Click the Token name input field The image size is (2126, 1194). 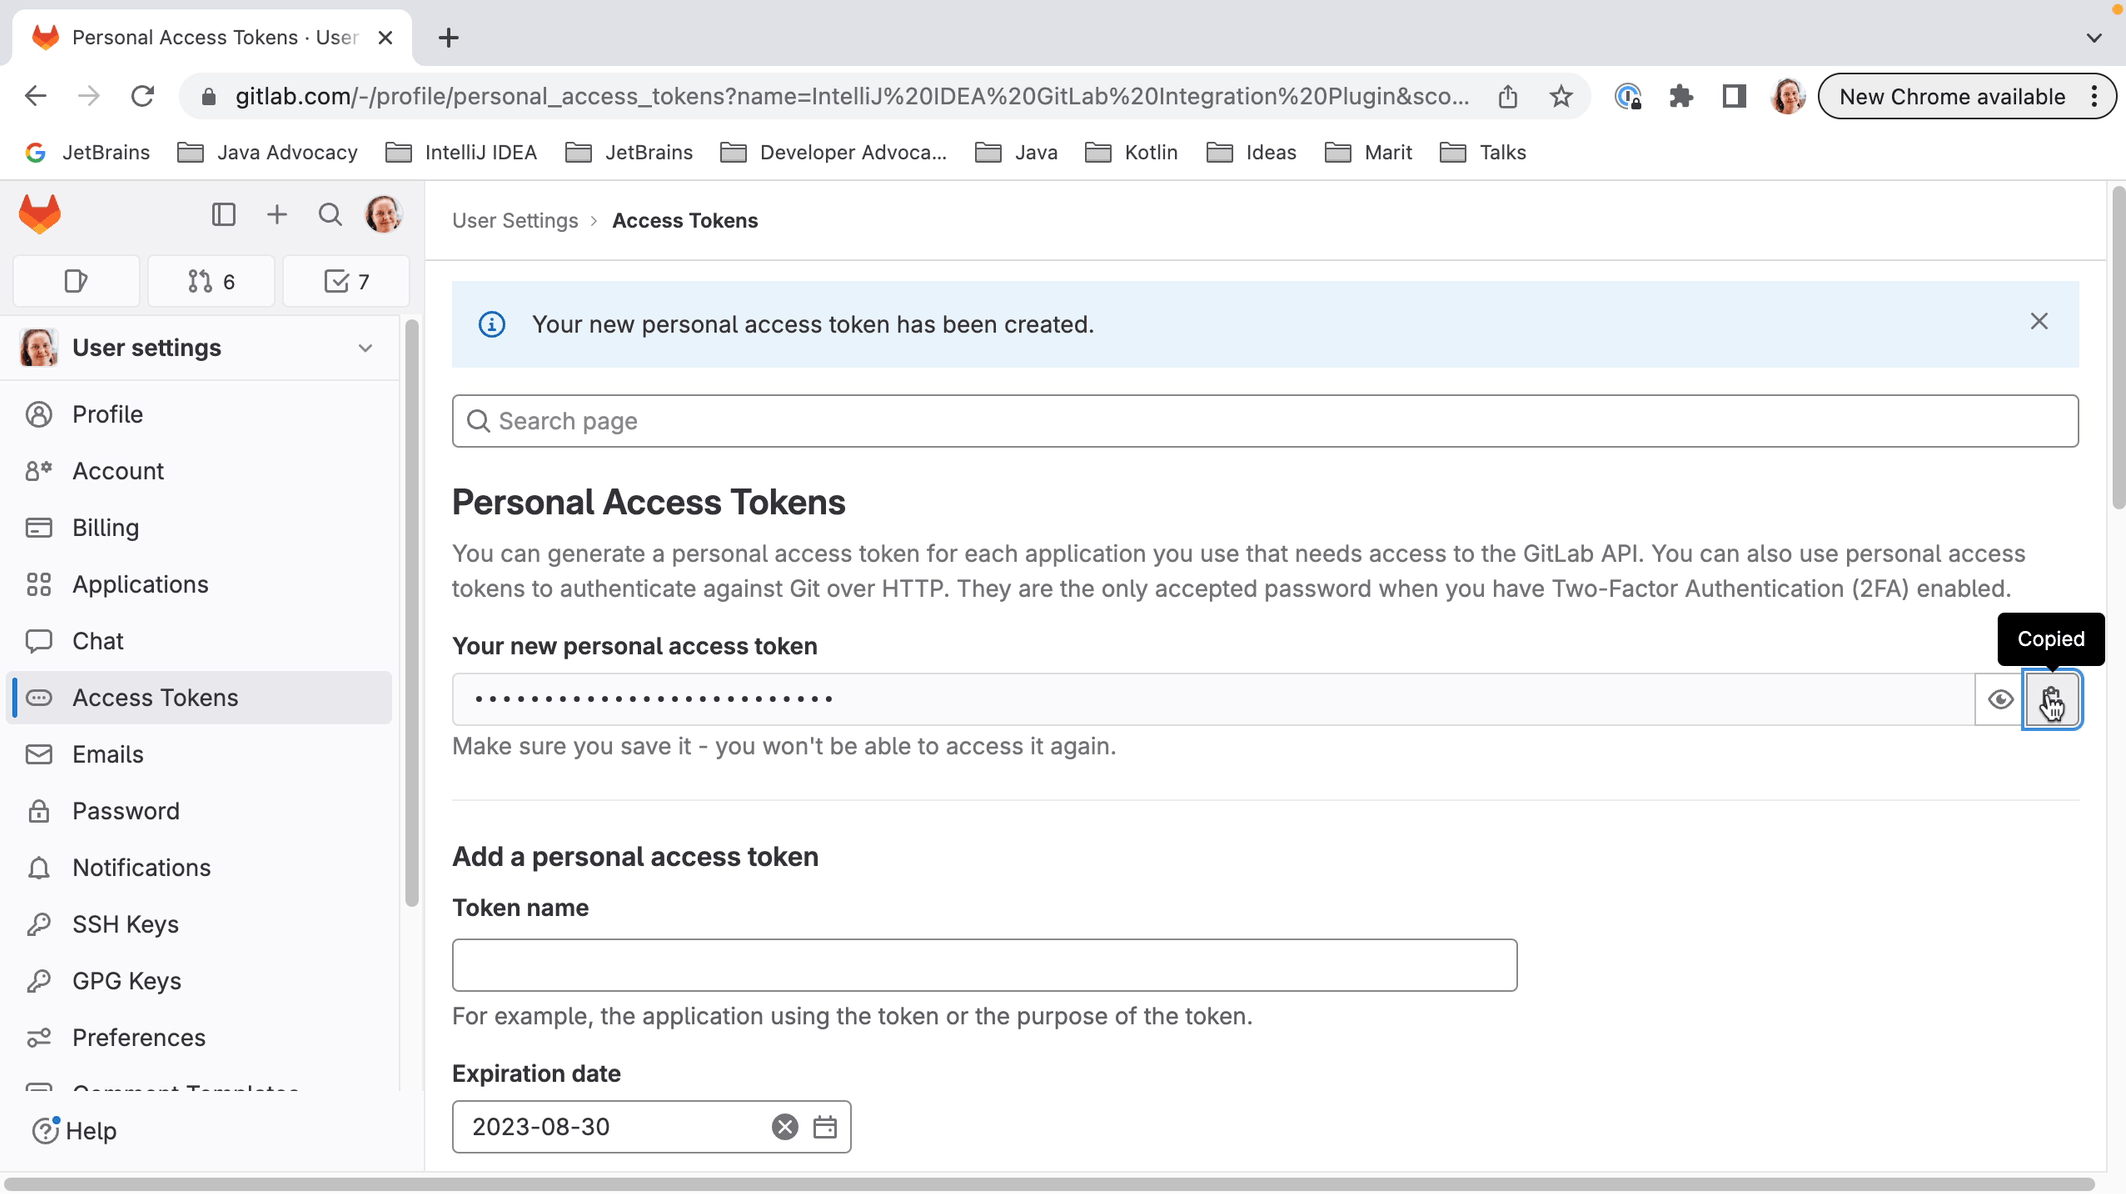(986, 965)
